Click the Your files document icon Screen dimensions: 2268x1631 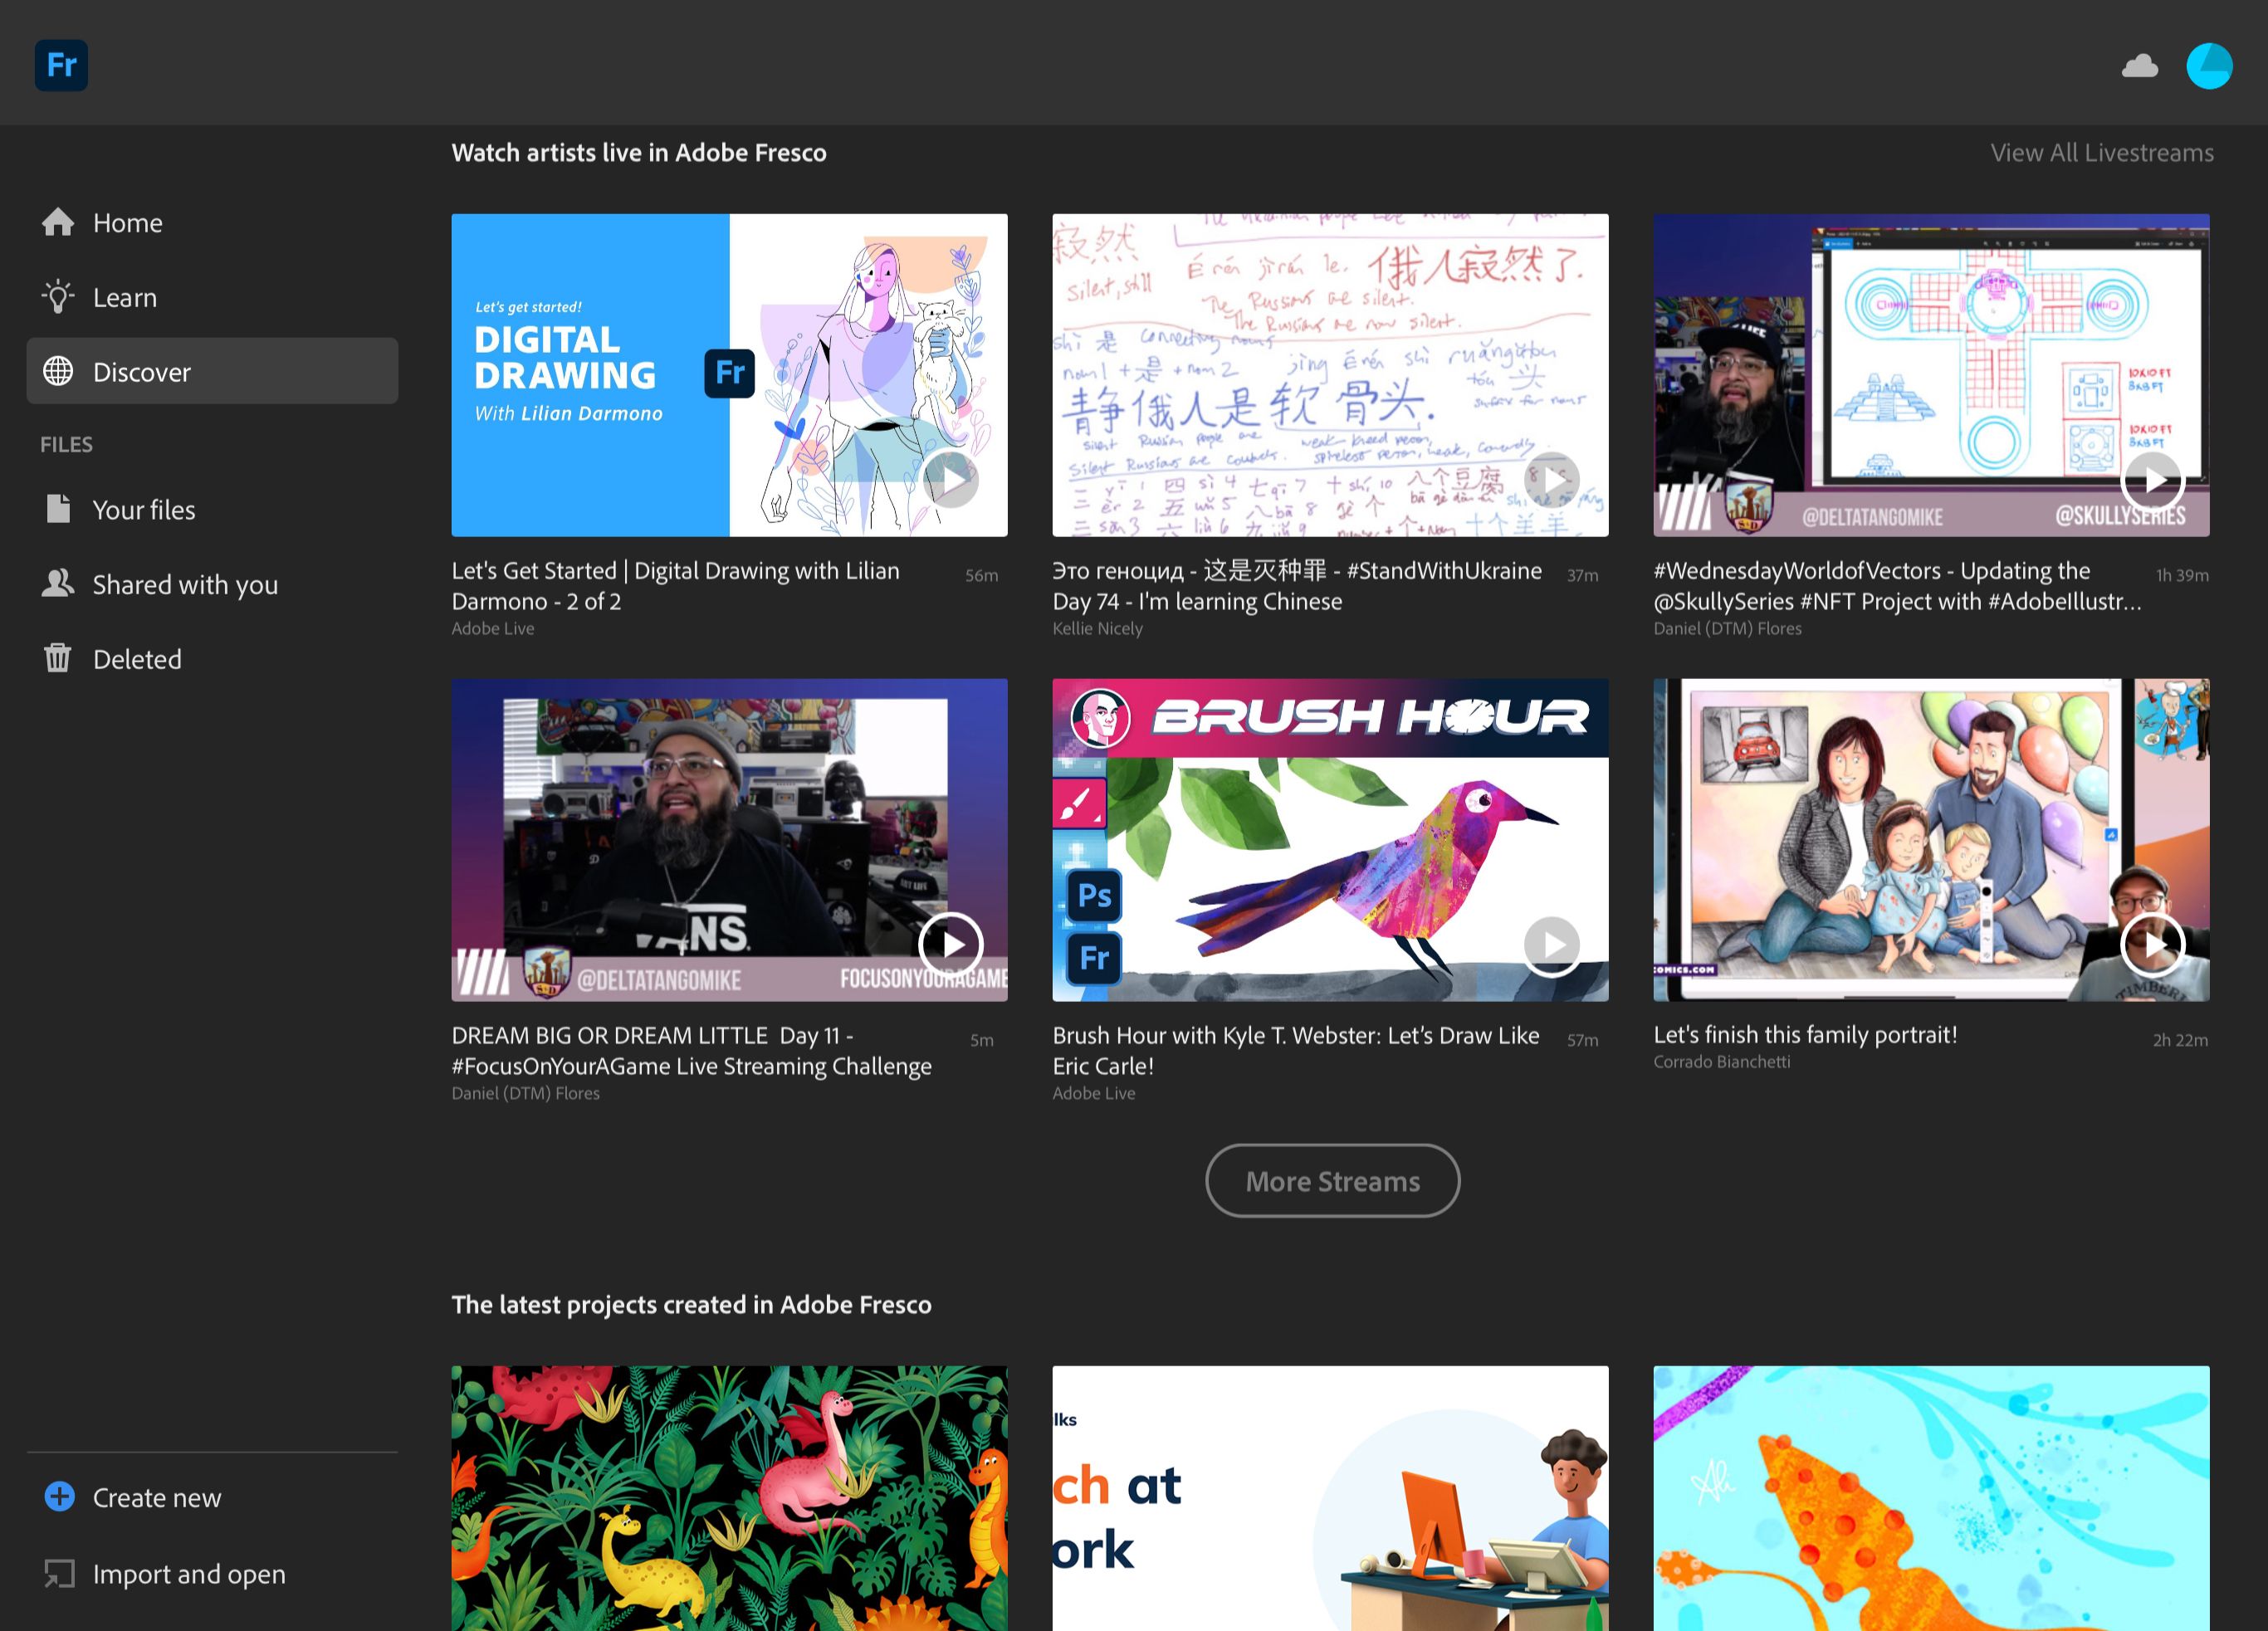(58, 509)
